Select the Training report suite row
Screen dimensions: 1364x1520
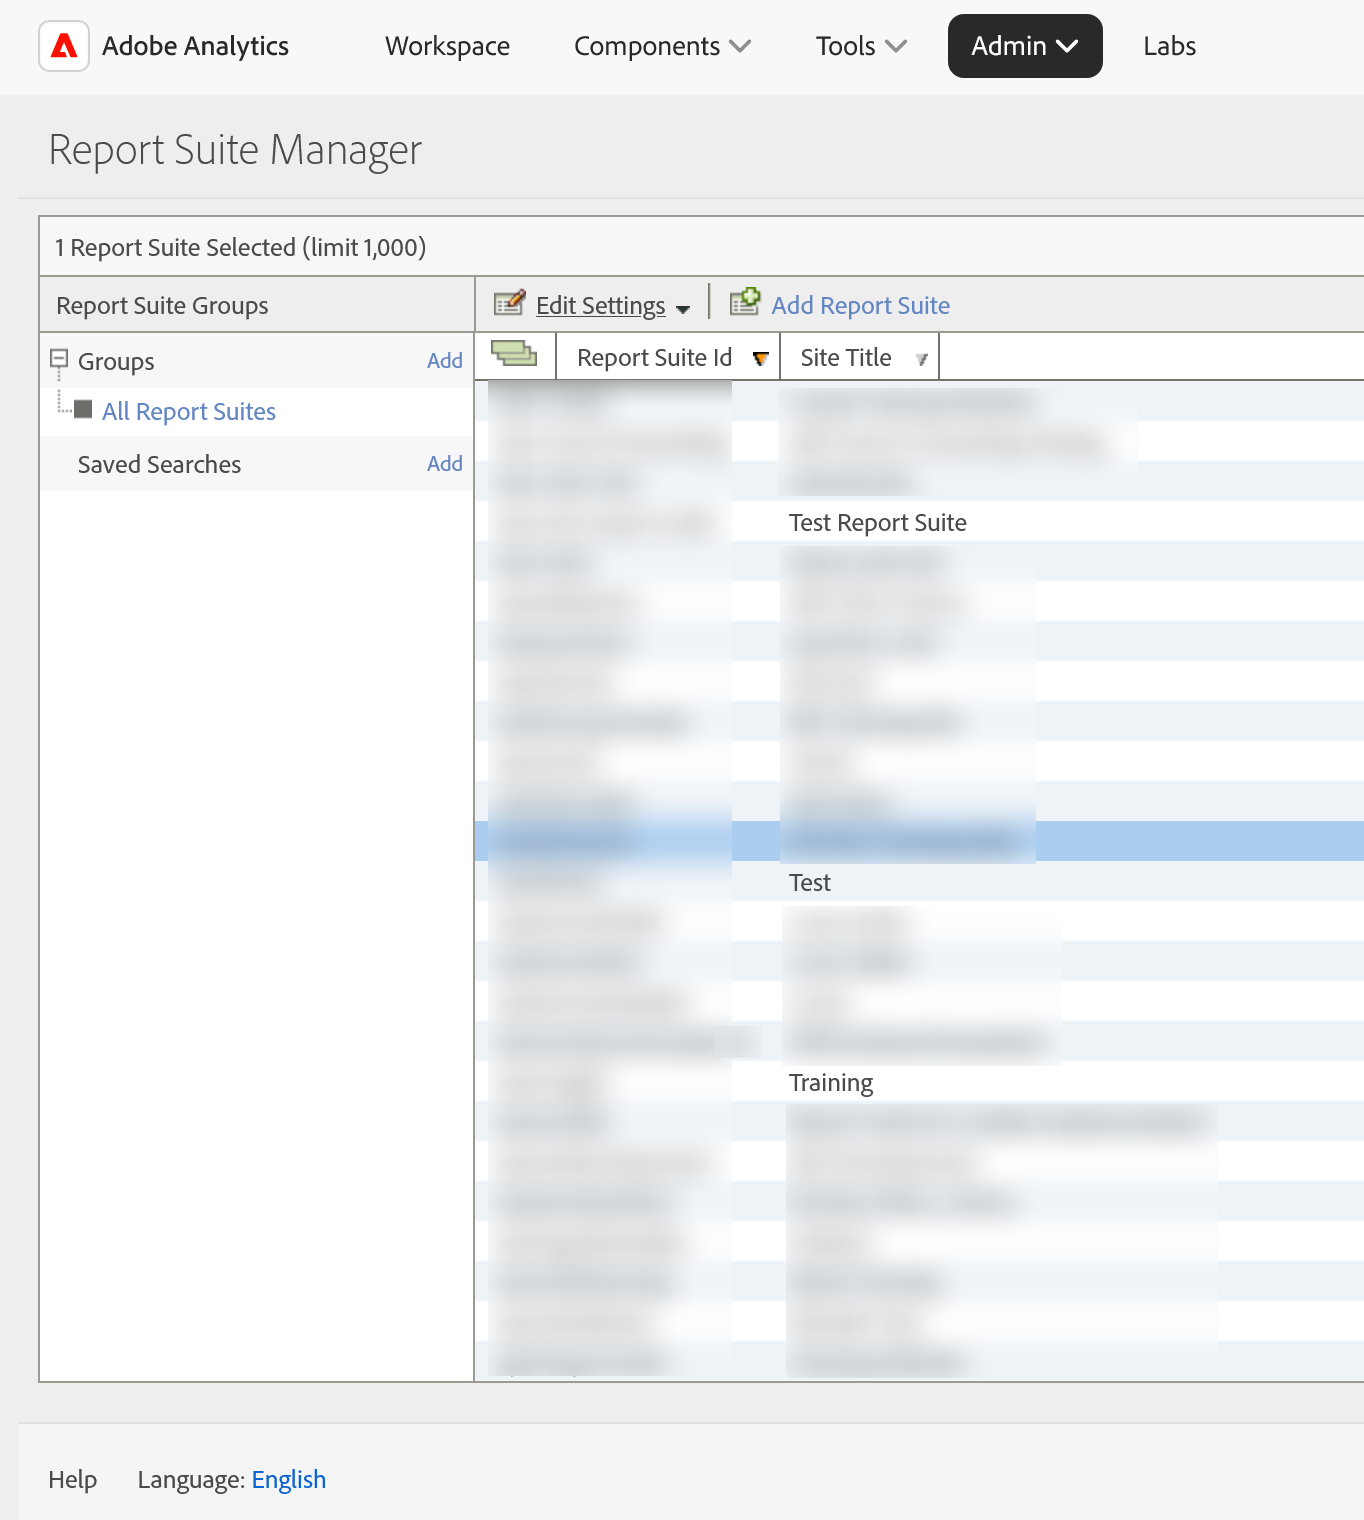[x=919, y=1081]
